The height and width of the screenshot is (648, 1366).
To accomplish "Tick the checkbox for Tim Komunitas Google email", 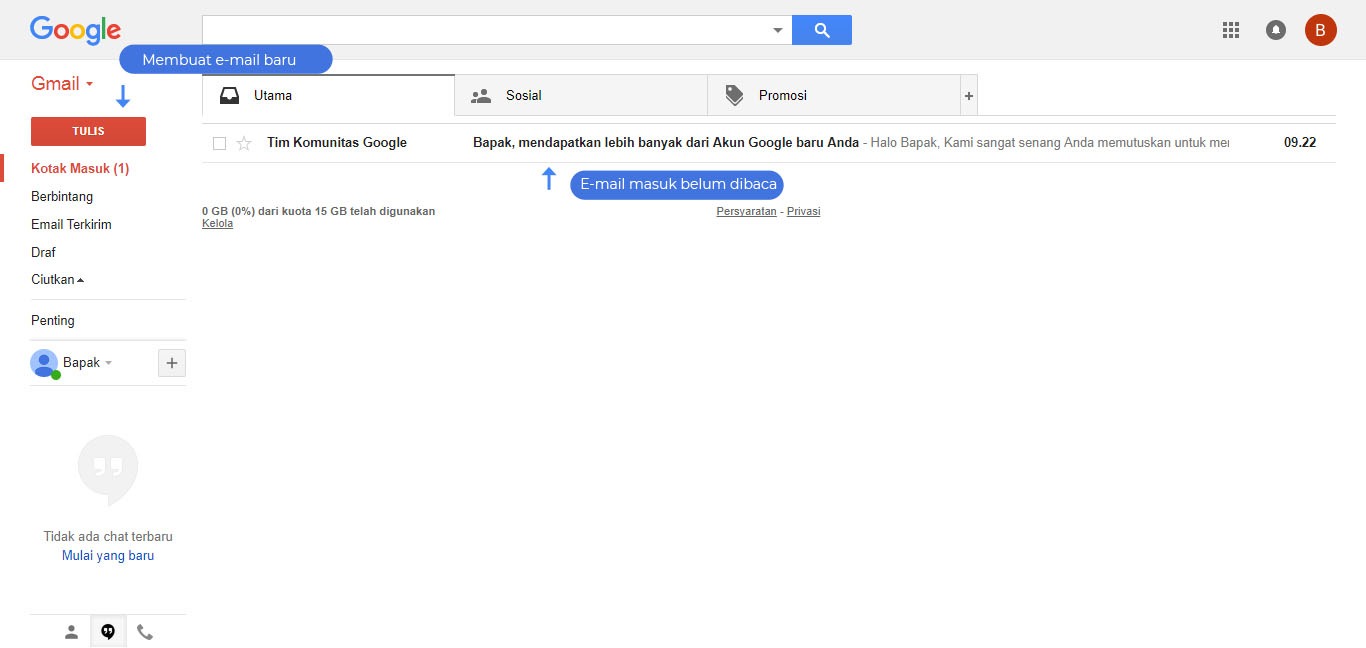I will pyautogui.click(x=219, y=143).
